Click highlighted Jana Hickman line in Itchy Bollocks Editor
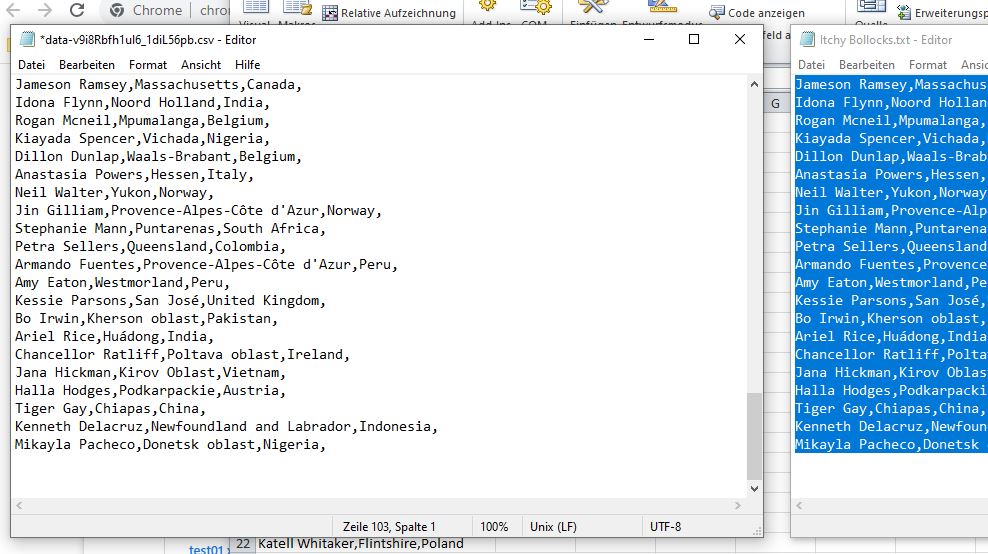Screen dimensions: 988x554 (891, 372)
